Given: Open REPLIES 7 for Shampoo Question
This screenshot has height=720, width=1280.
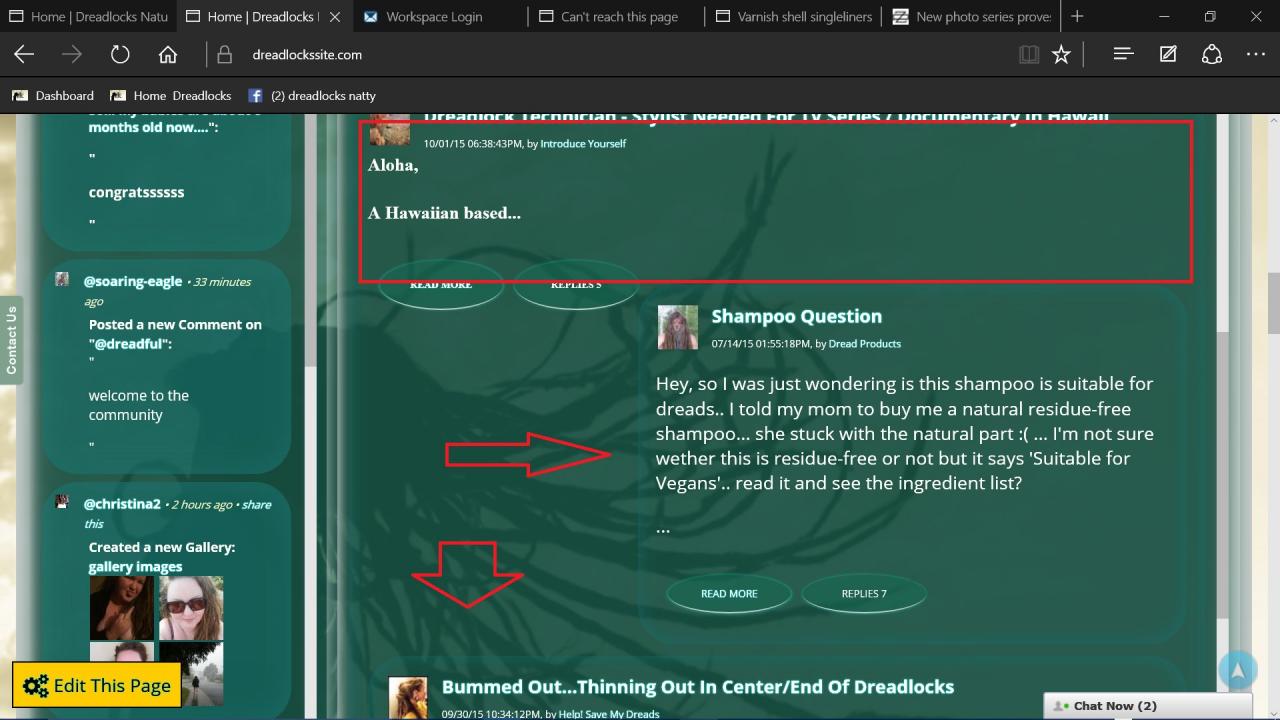Looking at the screenshot, I should tap(864, 593).
